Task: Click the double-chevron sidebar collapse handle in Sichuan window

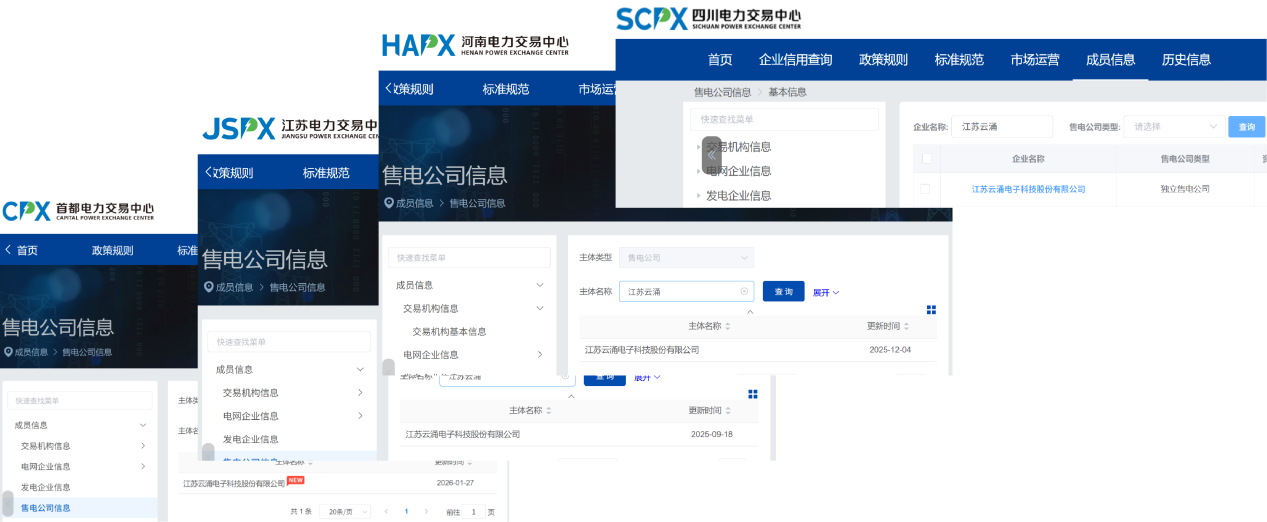Action: 711,155
